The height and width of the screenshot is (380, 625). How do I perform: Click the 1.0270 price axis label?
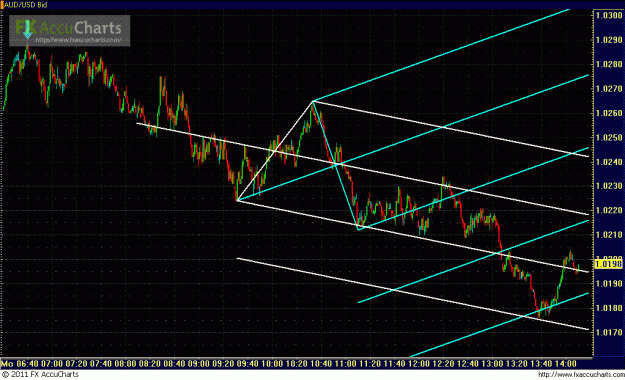point(609,89)
